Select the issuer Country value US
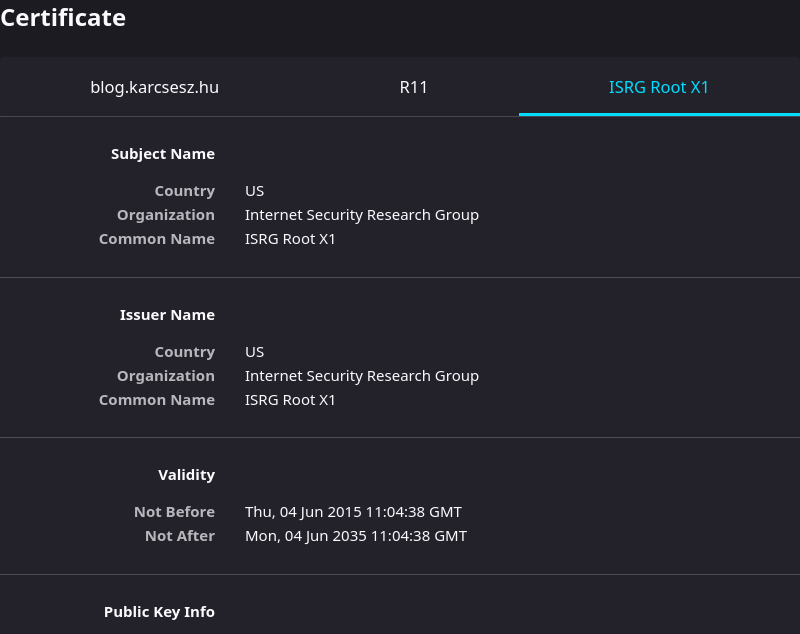This screenshot has height=634, width=800. pyautogui.click(x=254, y=352)
